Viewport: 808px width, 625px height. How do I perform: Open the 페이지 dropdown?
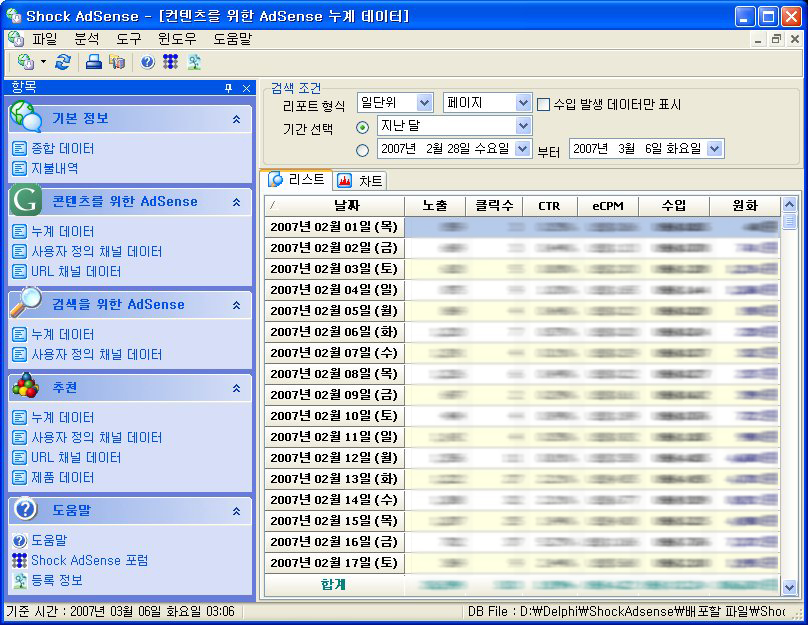(x=523, y=103)
